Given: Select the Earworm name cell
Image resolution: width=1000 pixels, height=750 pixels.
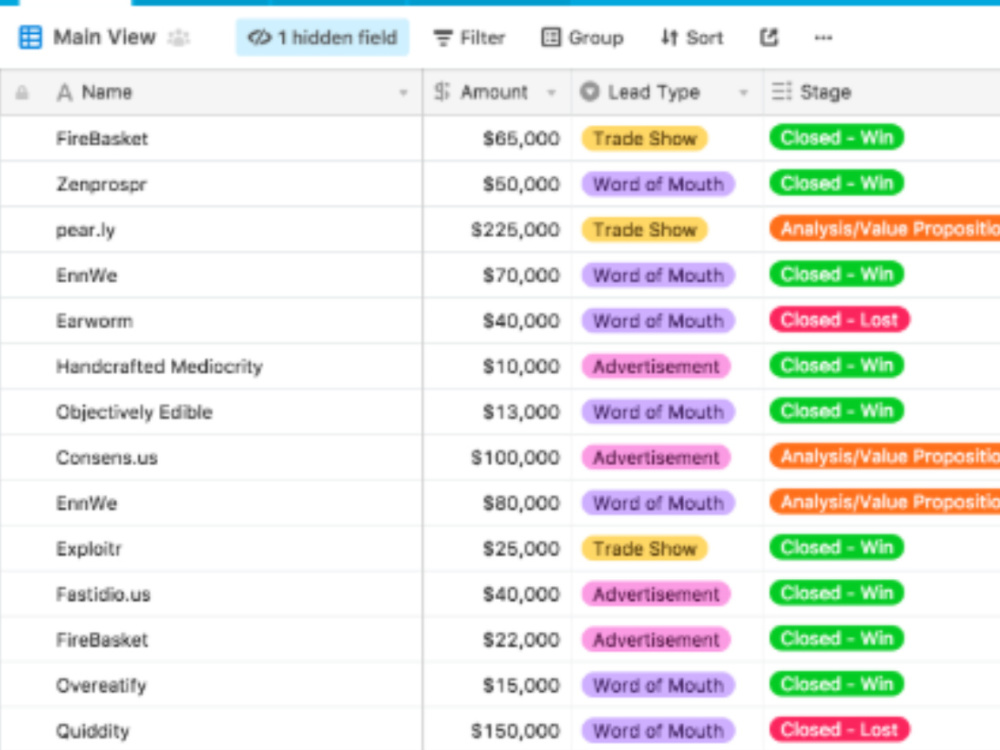Looking at the screenshot, I should click(211, 321).
